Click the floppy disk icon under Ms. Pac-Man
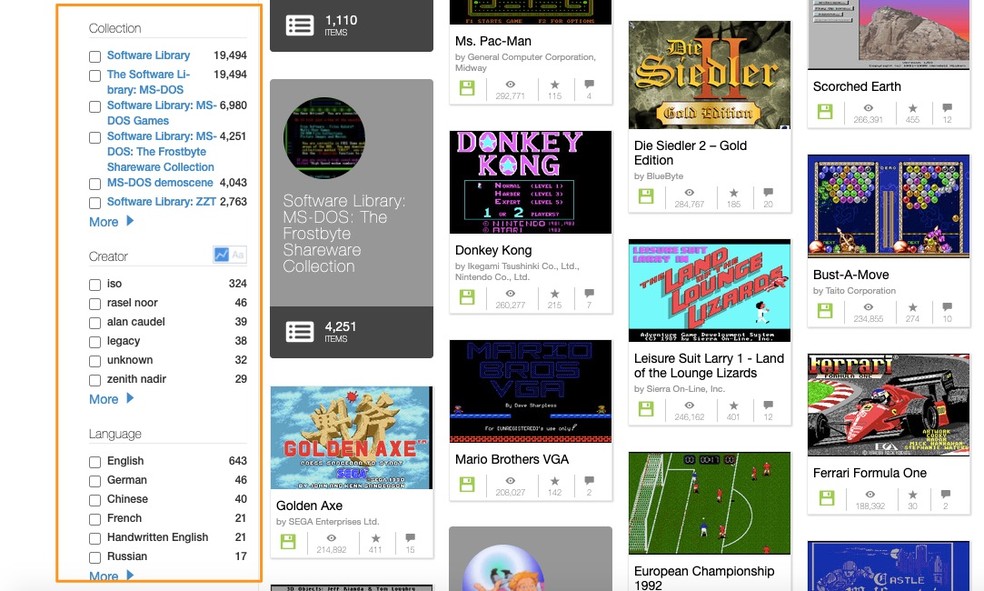This screenshot has width=984, height=591. [x=467, y=88]
